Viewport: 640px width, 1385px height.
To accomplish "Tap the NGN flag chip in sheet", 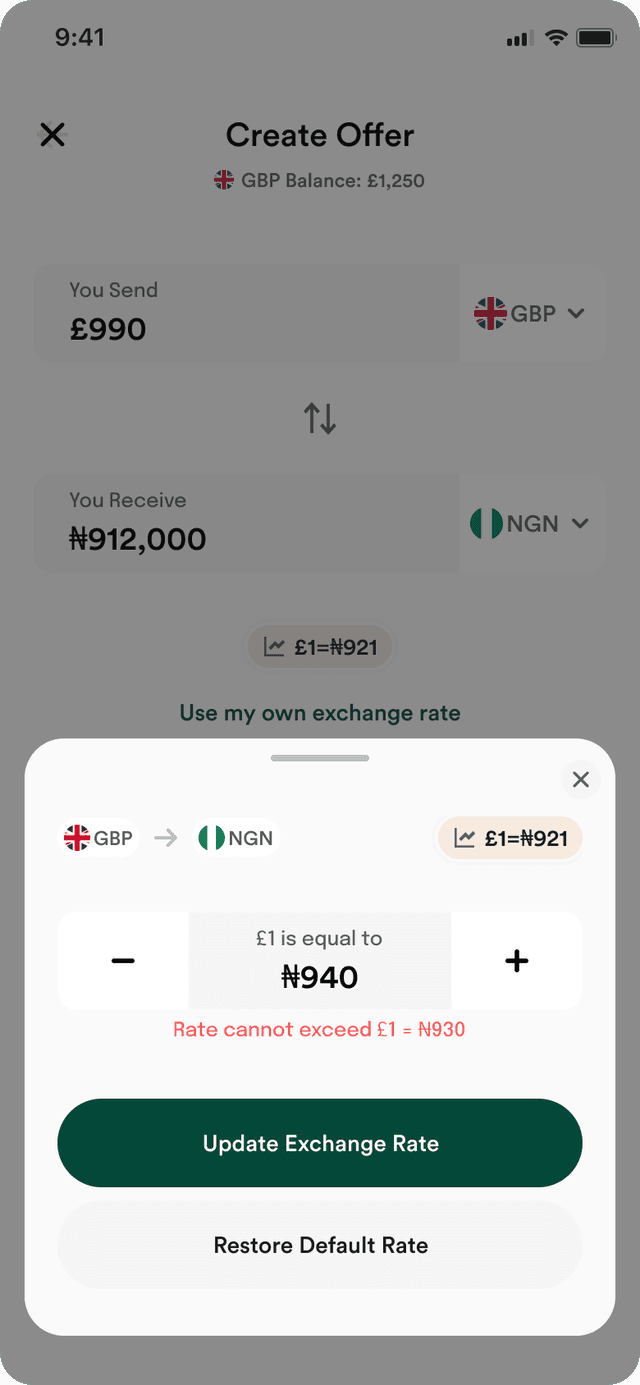I will (x=236, y=838).
